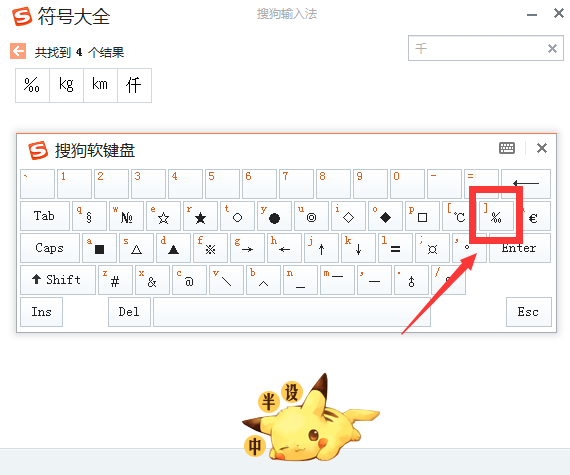Viewport: 570px width, 475px height.
Task: Insert the ♁ symbol on the period key
Action: 411,279
